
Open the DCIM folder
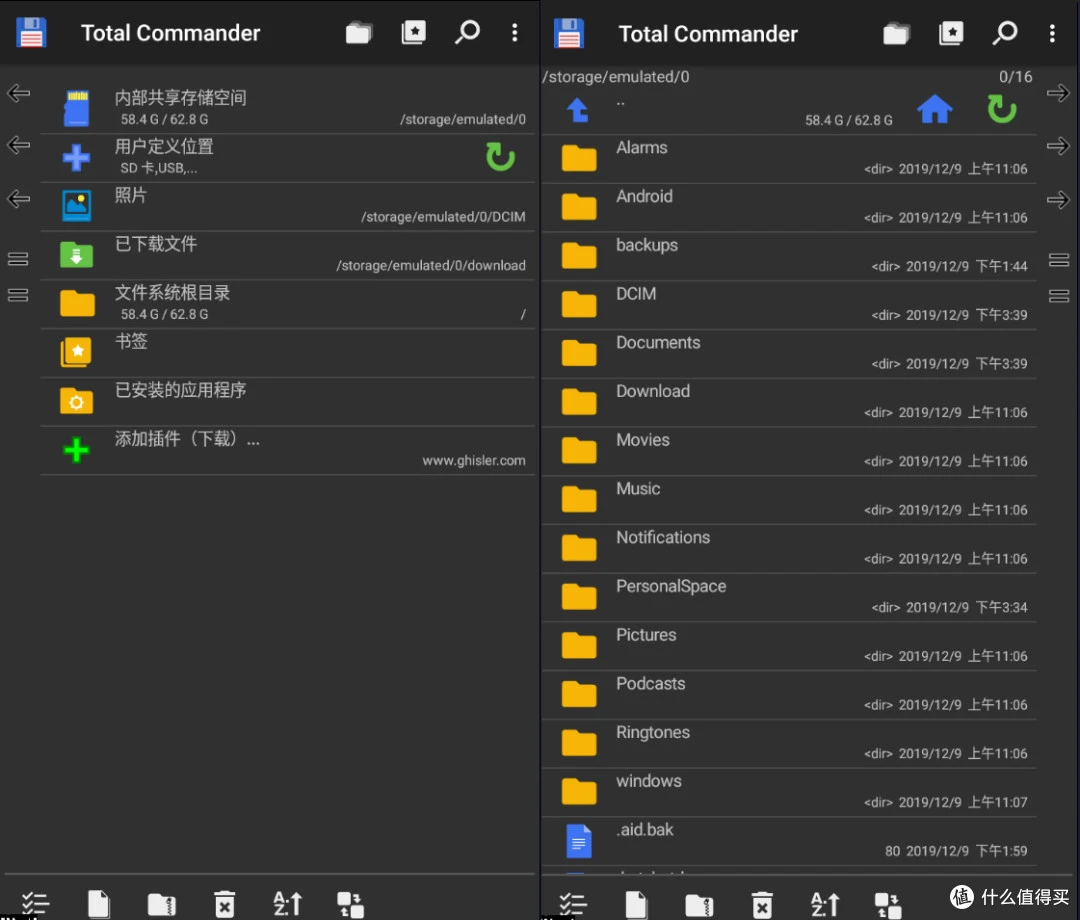(x=789, y=306)
